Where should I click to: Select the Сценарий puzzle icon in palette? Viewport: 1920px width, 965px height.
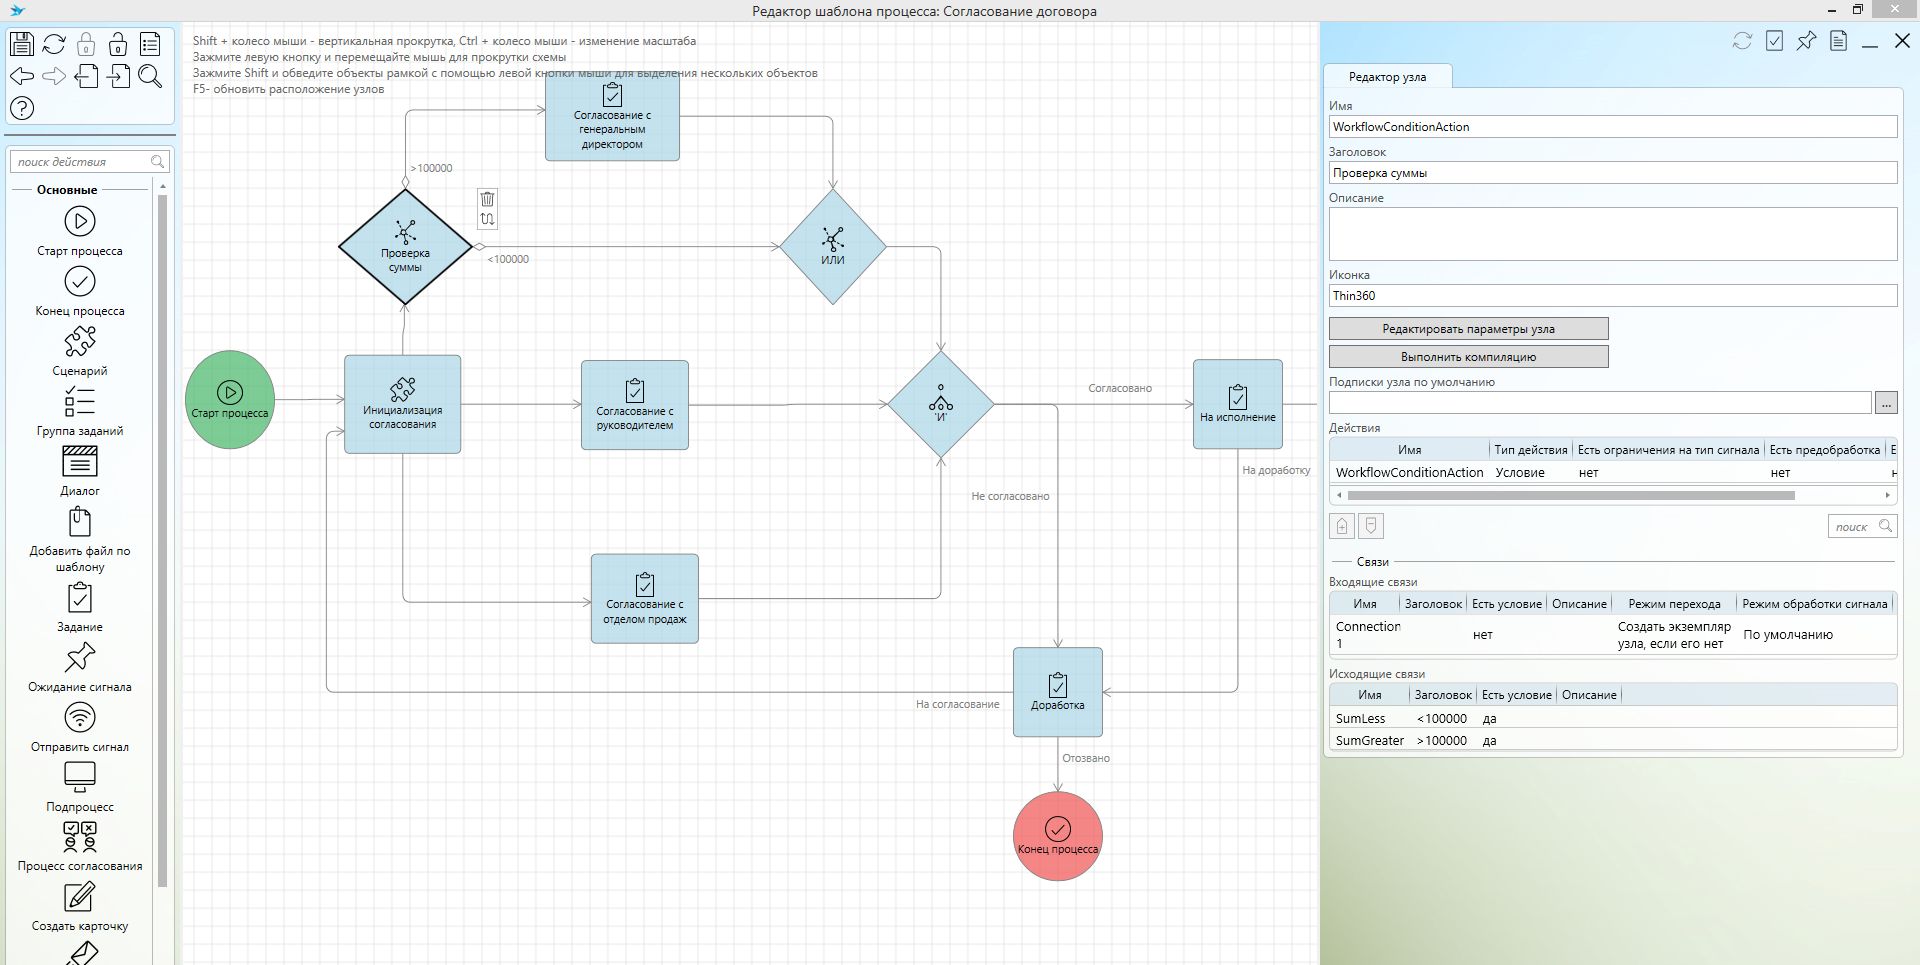click(80, 342)
